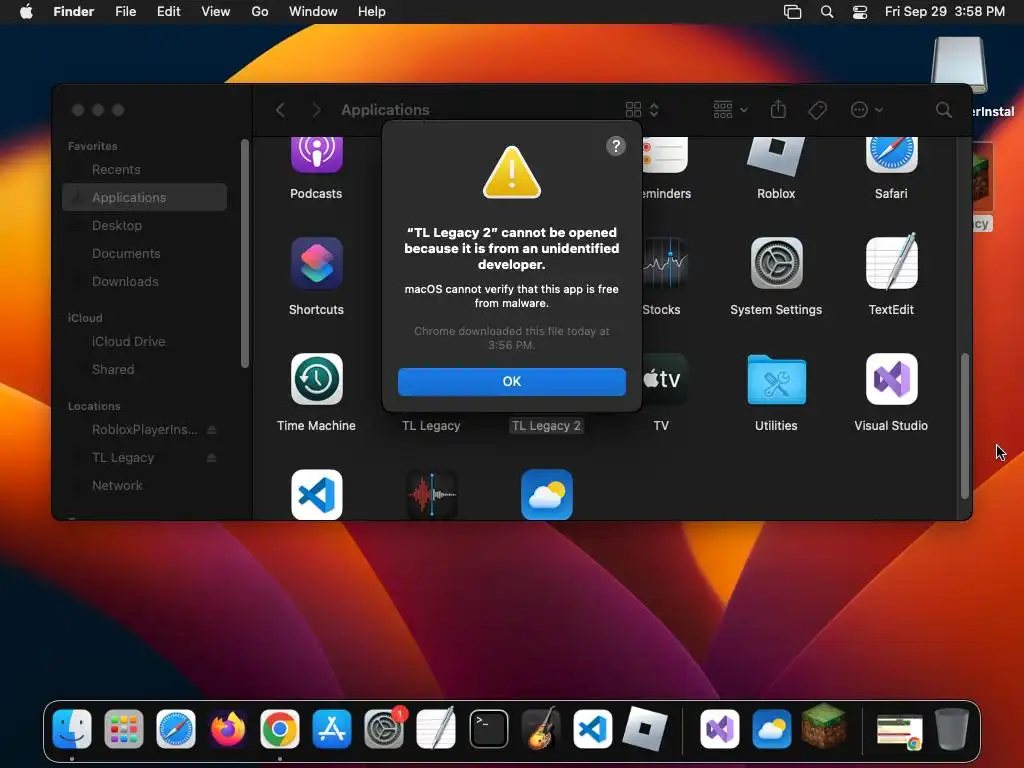Open the Window menu
1024x768 pixels.
(x=313, y=12)
